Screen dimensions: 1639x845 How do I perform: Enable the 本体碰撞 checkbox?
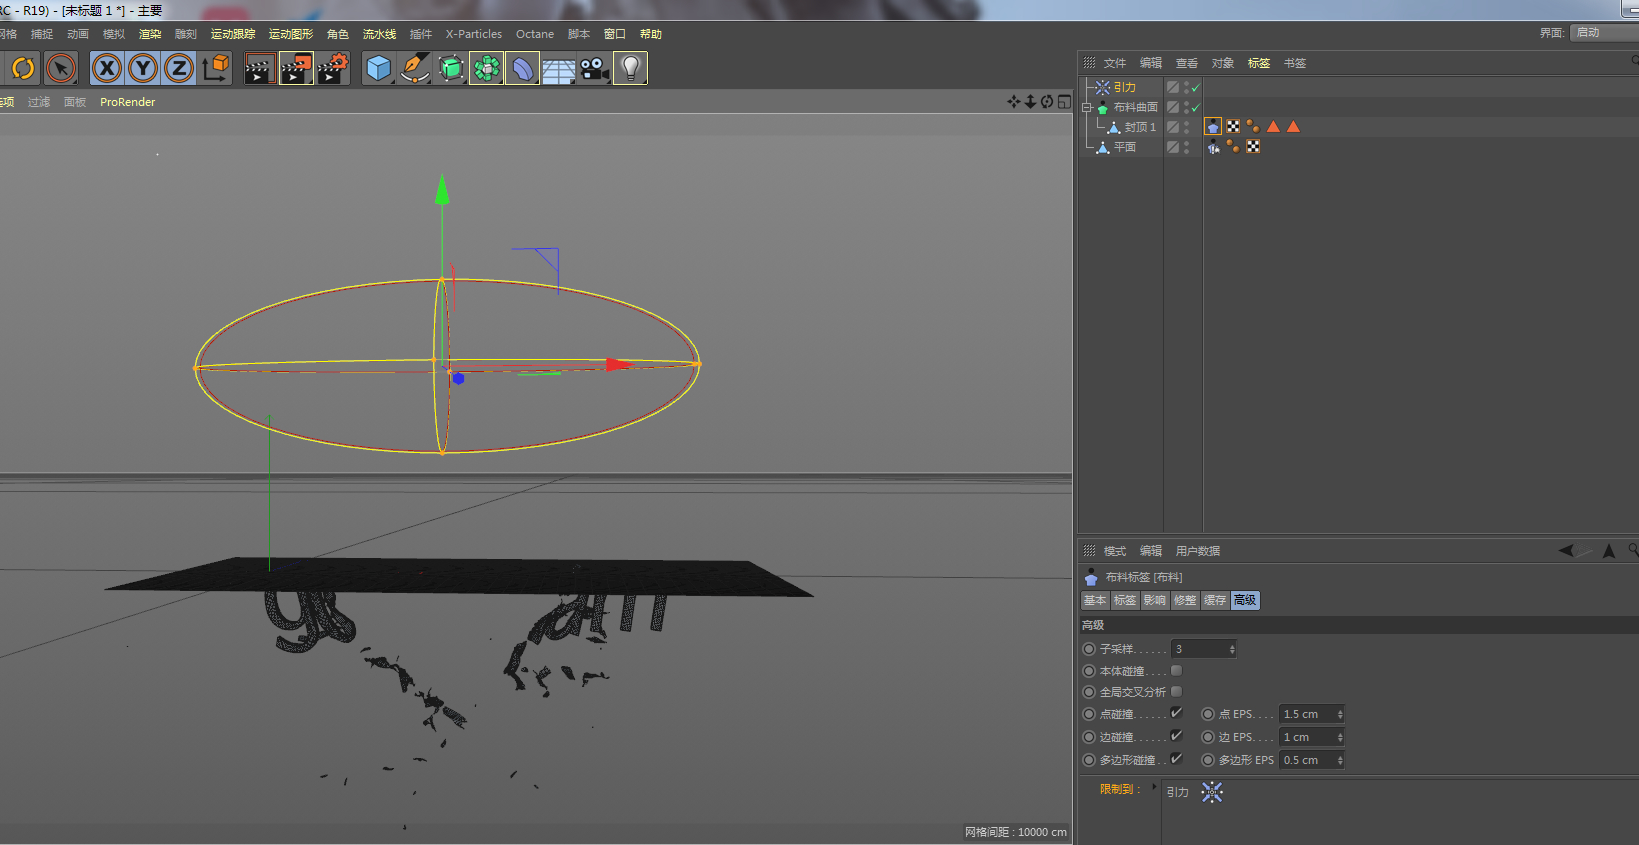tap(1176, 671)
